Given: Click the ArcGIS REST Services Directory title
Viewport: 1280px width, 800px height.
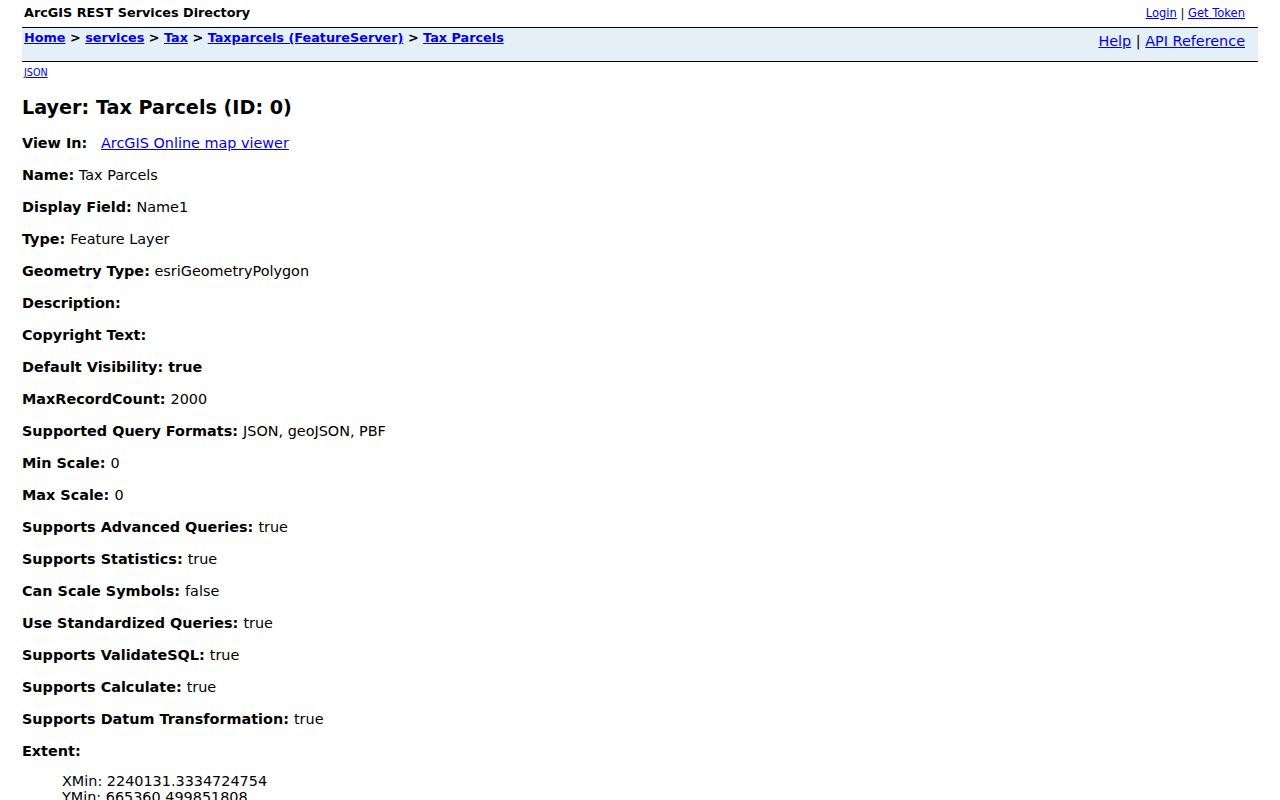Looking at the screenshot, I should point(137,13).
